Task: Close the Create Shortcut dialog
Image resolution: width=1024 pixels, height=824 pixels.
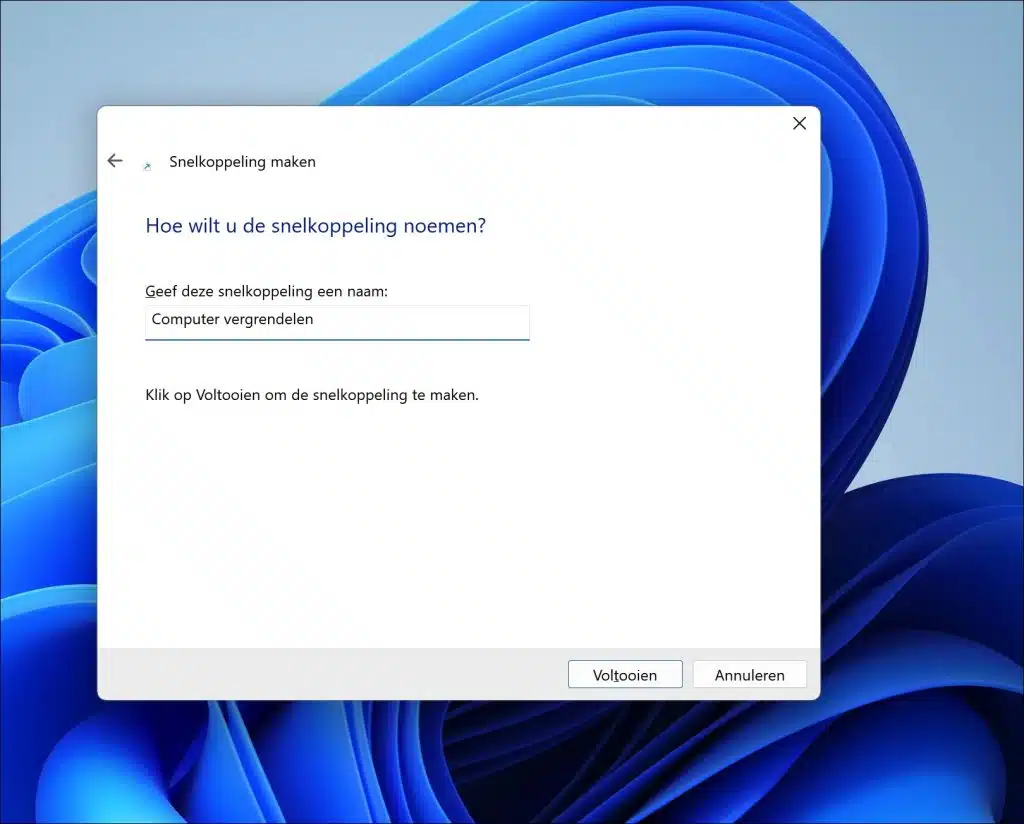Action: tap(799, 123)
